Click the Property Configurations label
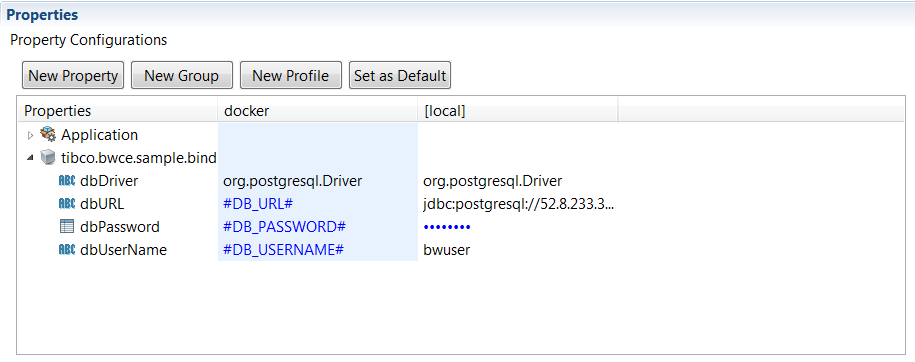The height and width of the screenshot is (362, 915). (x=89, y=40)
